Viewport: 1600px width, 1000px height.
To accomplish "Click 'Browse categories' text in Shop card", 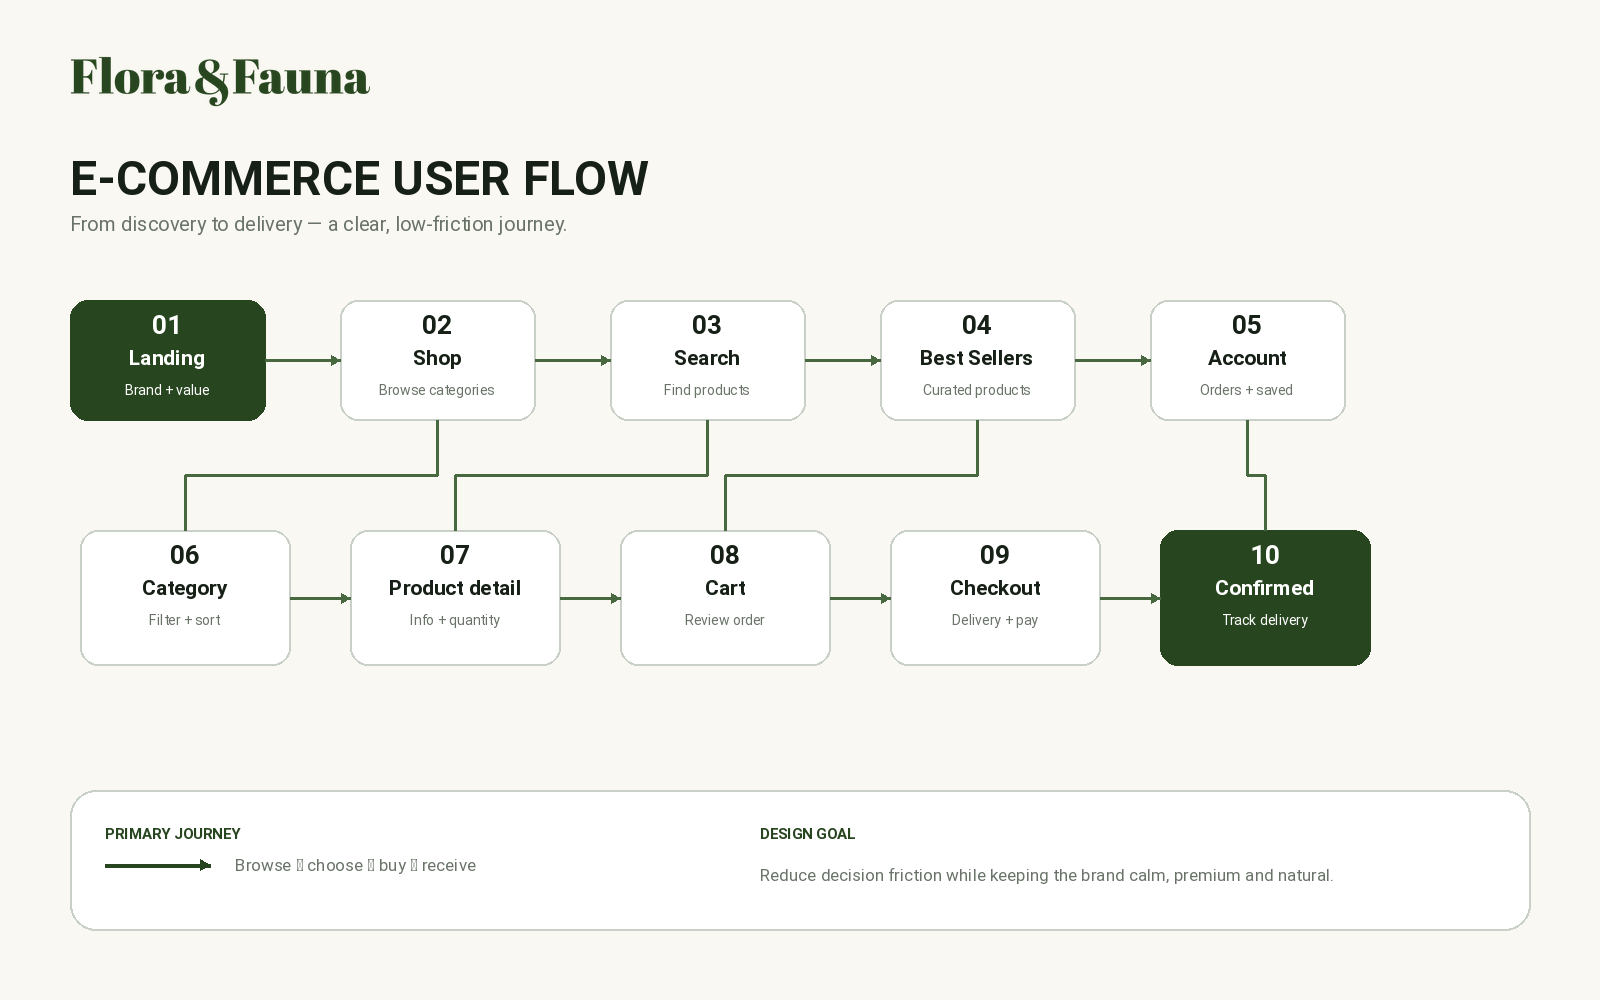I will click(x=437, y=390).
